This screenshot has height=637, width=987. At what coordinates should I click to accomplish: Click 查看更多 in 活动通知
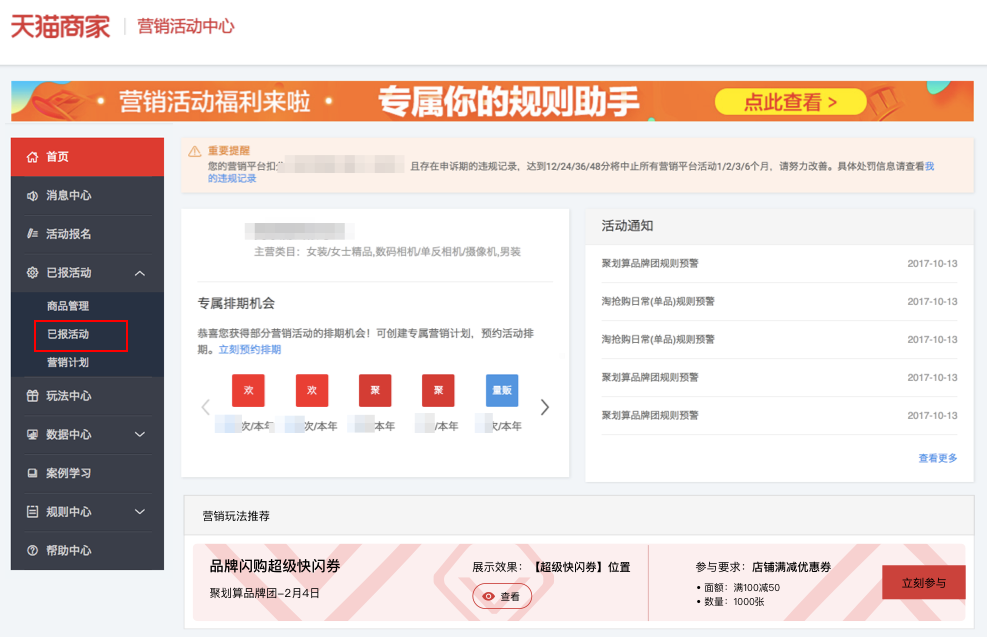(x=937, y=458)
